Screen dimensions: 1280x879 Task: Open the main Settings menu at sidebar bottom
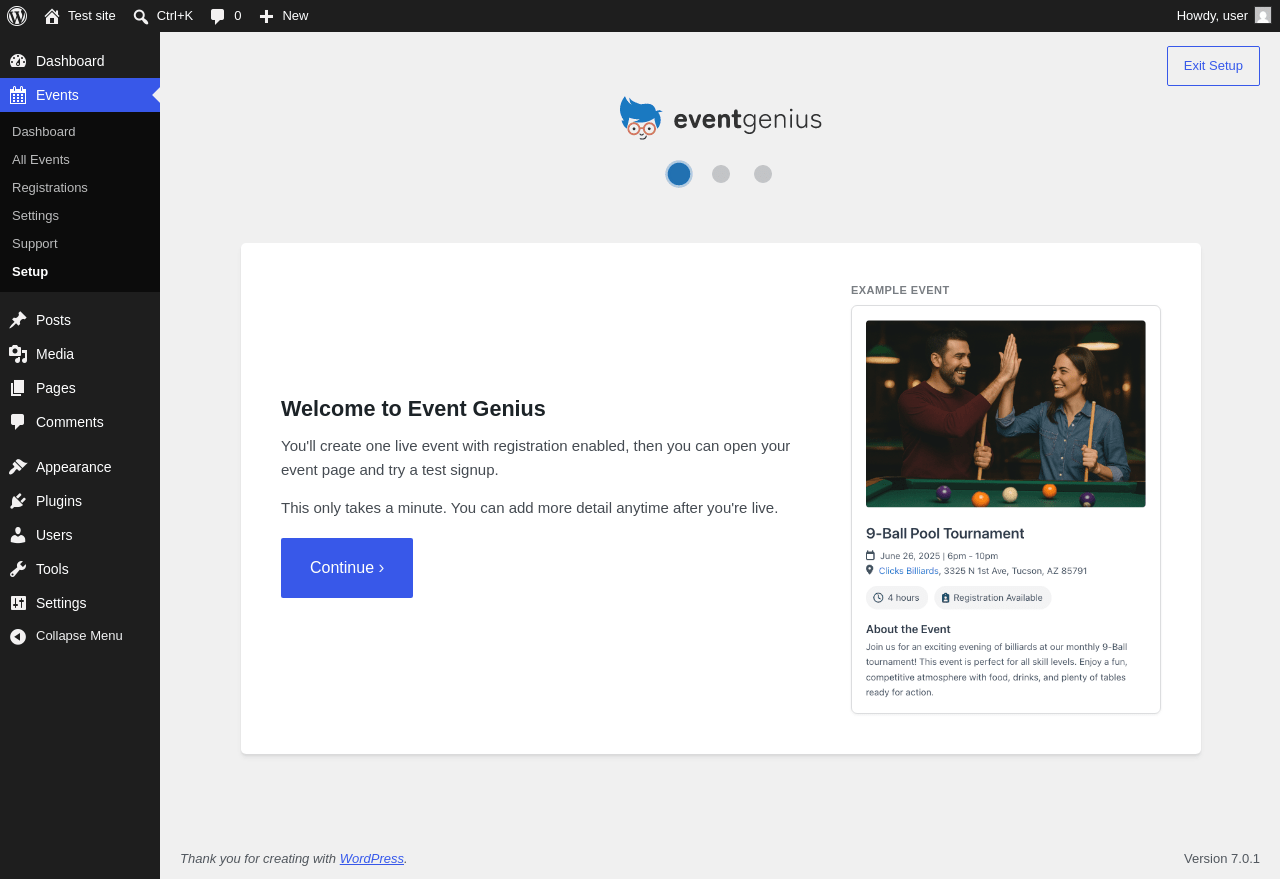80,603
